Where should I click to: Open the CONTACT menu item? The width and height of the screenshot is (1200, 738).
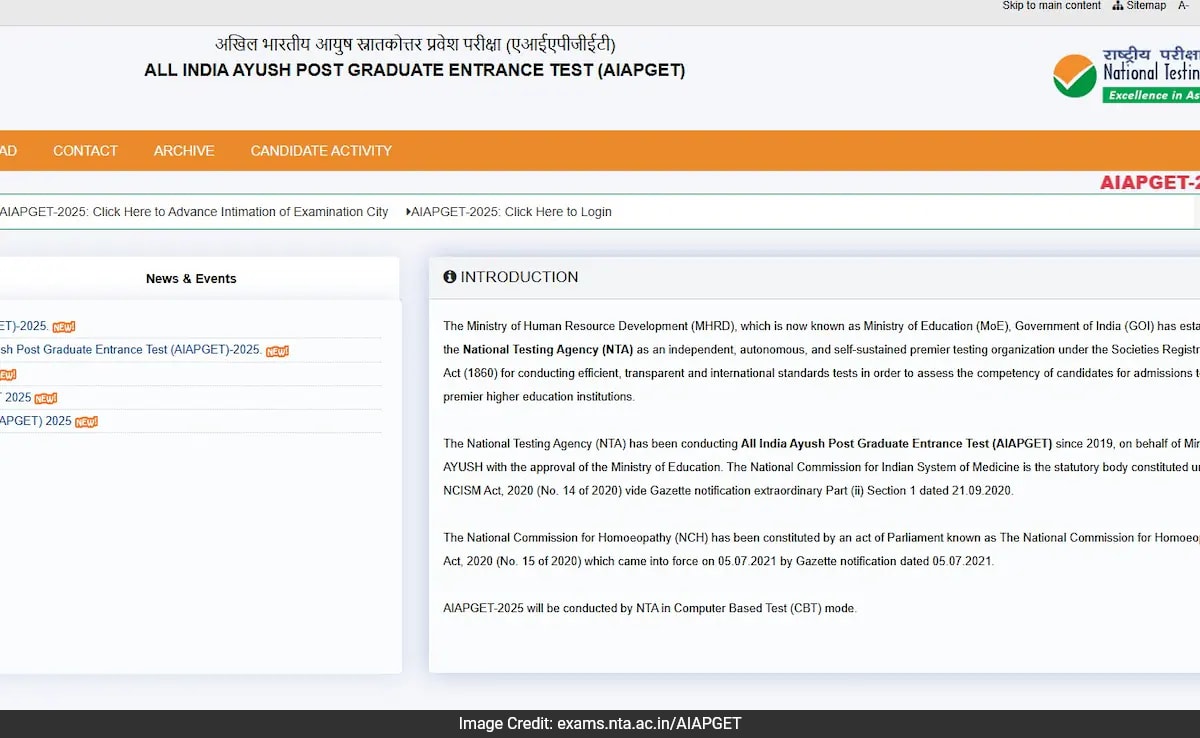coord(85,151)
